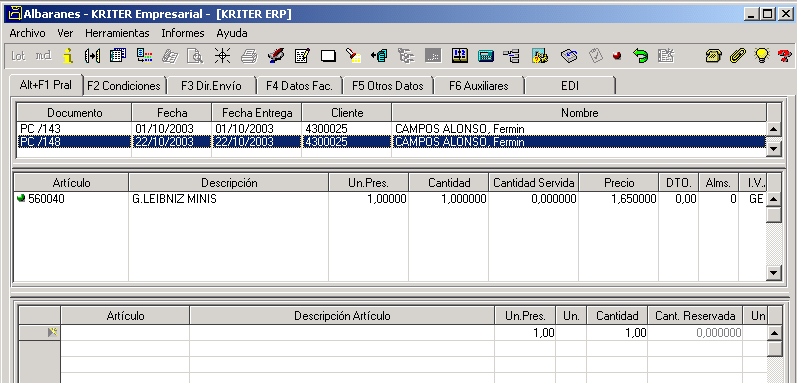Click the gray dotted square toolbar icon
The height and width of the screenshot is (383, 797).
tap(433, 55)
